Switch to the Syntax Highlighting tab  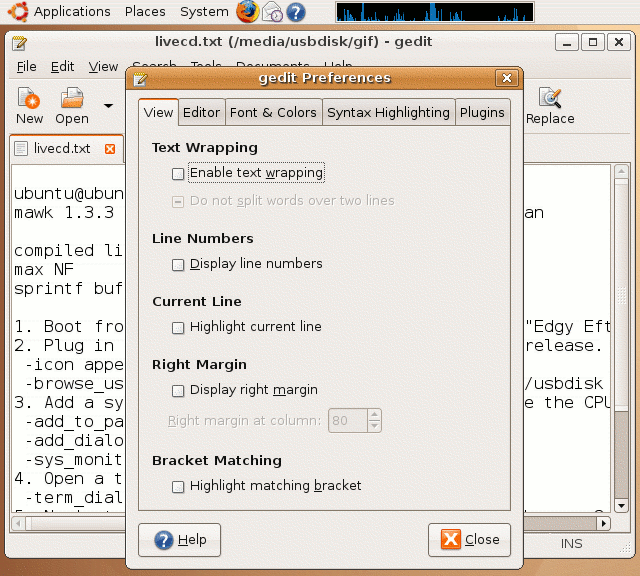388,112
